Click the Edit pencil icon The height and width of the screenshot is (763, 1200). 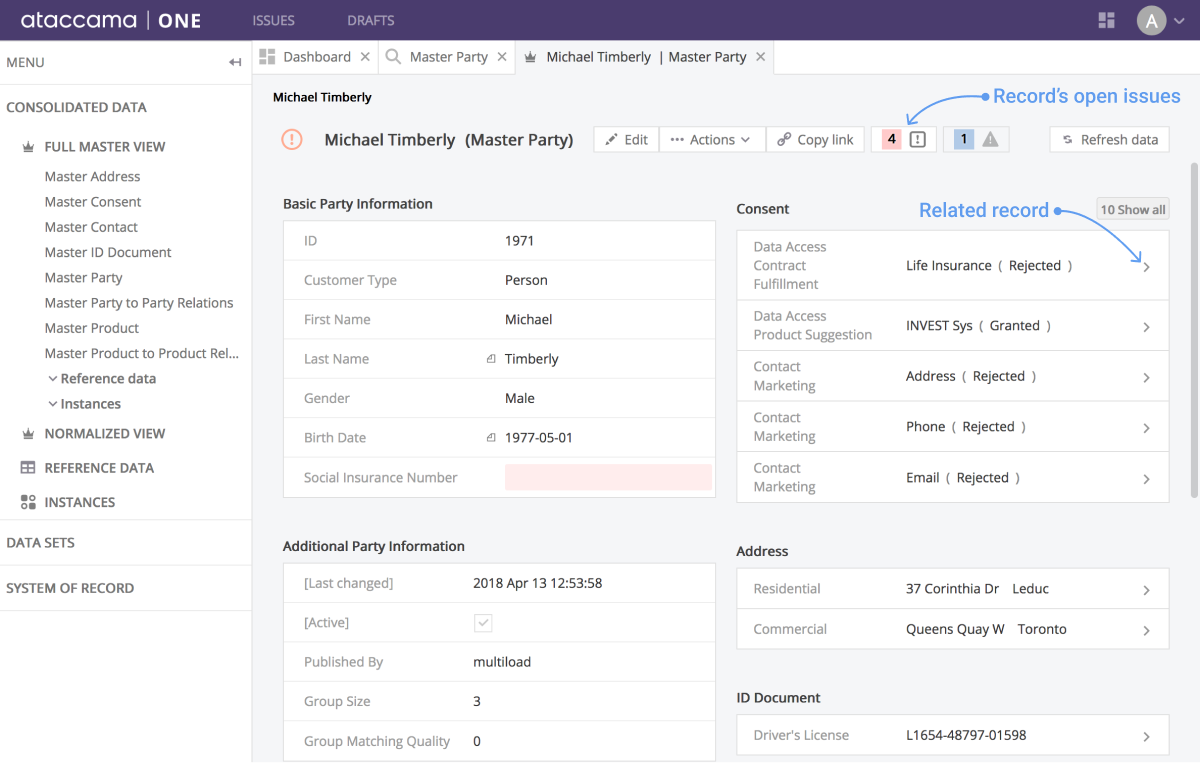[612, 139]
